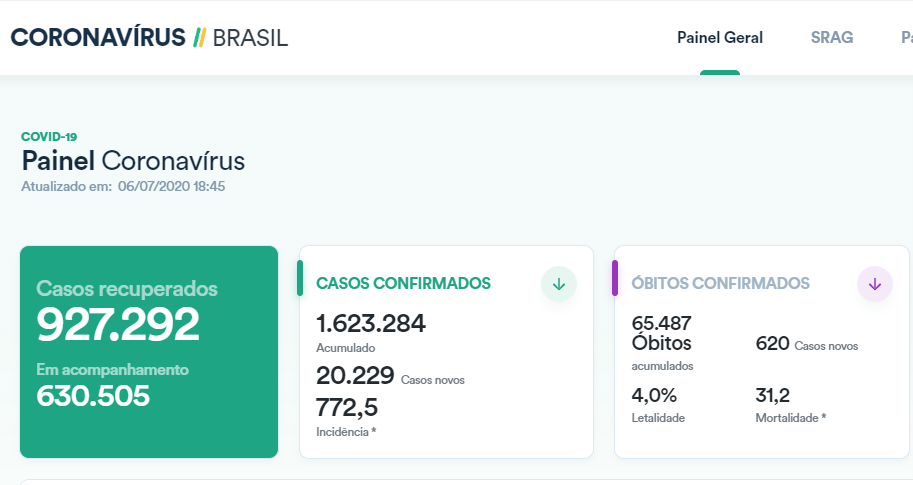Click the Casos Confirmados heading
Image resolution: width=913 pixels, height=485 pixels.
[403, 284]
